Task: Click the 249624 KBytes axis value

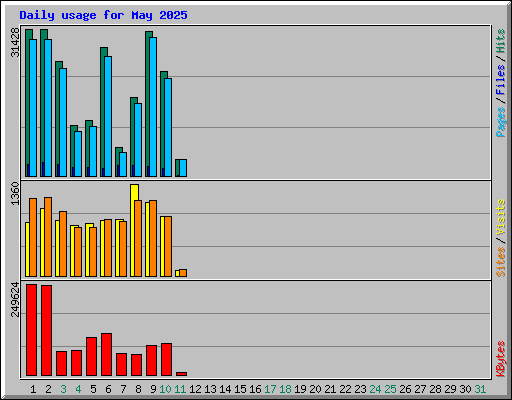Action: pyautogui.click(x=15, y=300)
